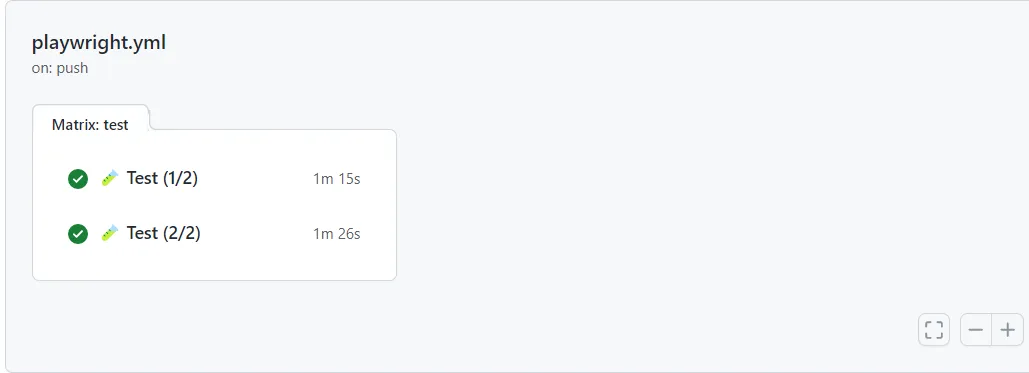Click the 'on: push' trigger text

click(60, 68)
